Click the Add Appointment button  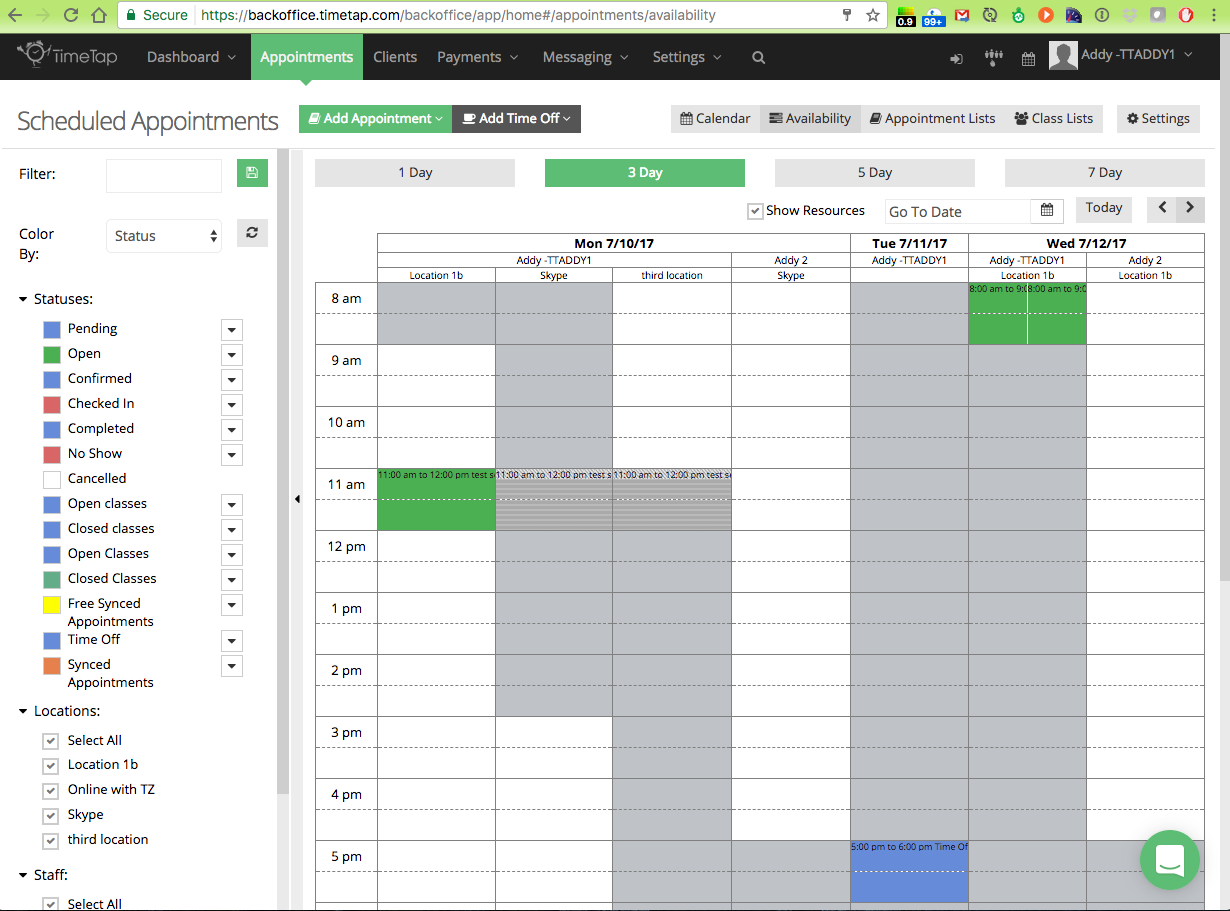pyautogui.click(x=375, y=119)
